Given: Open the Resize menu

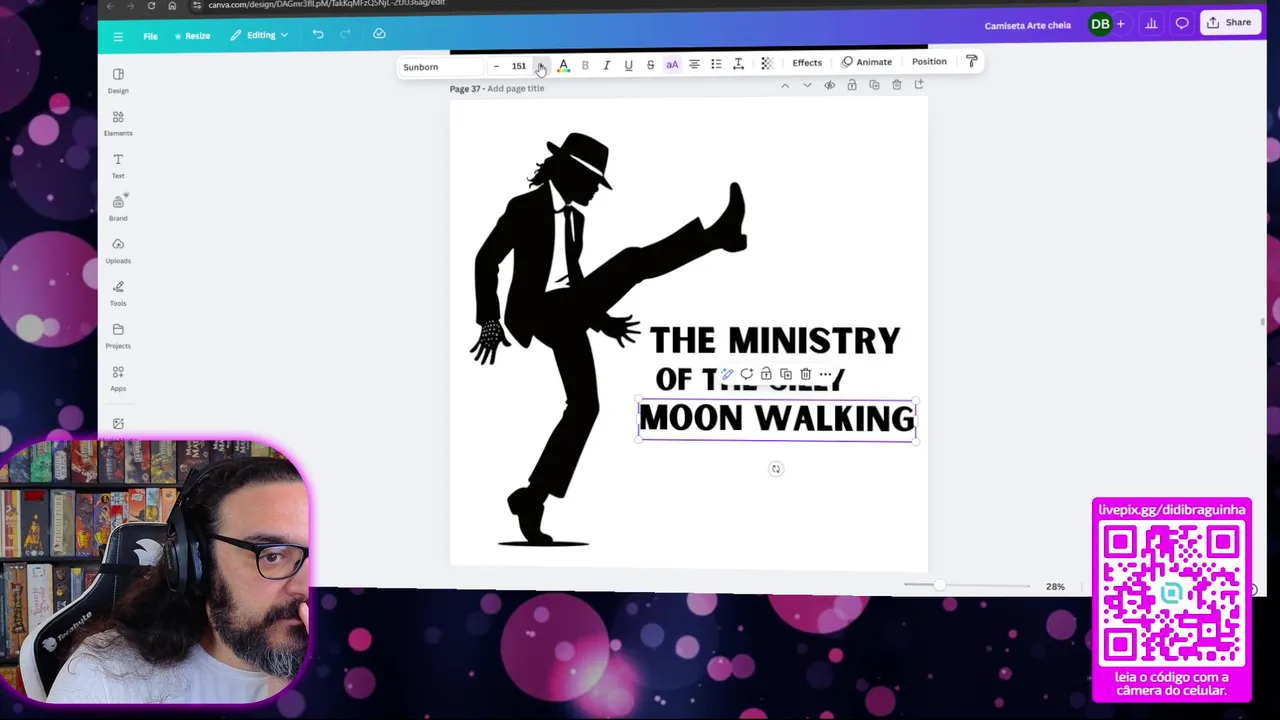Looking at the screenshot, I should click(192, 36).
